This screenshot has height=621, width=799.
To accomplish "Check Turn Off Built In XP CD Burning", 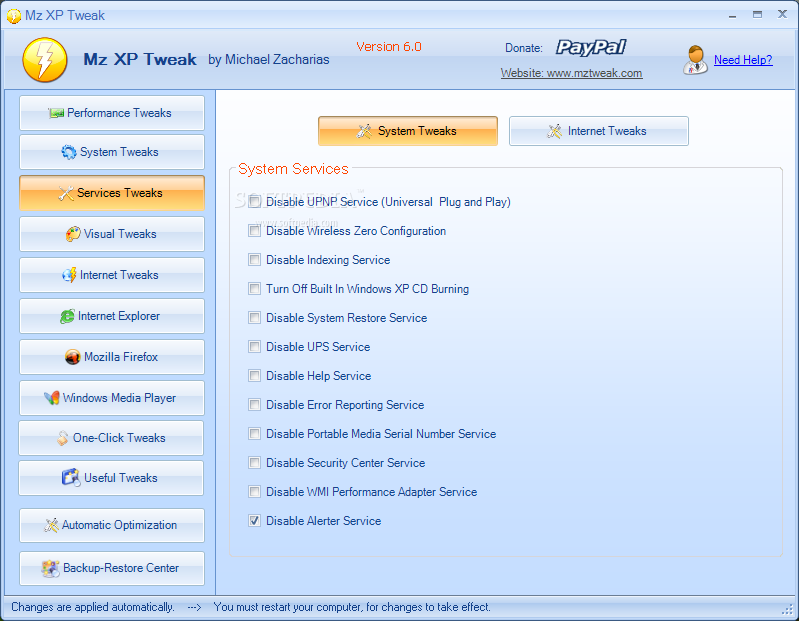I will click(254, 289).
